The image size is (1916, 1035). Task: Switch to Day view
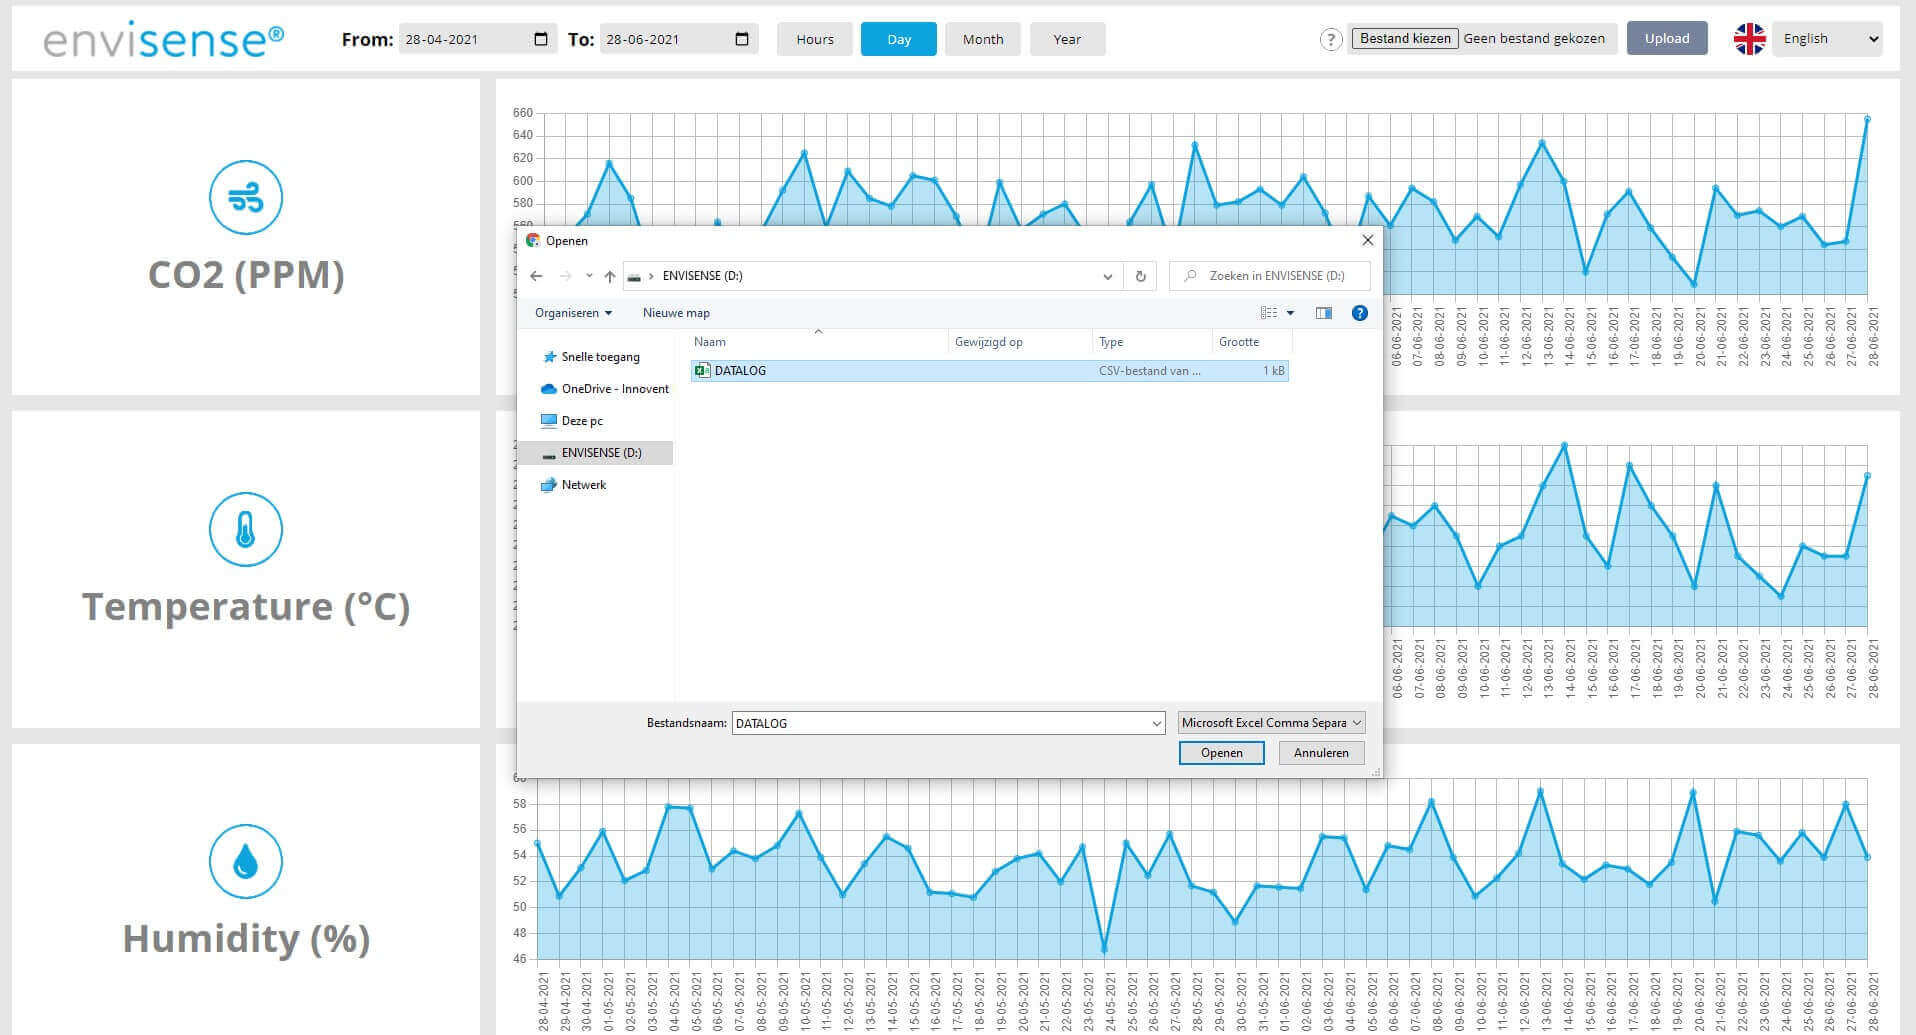(x=899, y=39)
